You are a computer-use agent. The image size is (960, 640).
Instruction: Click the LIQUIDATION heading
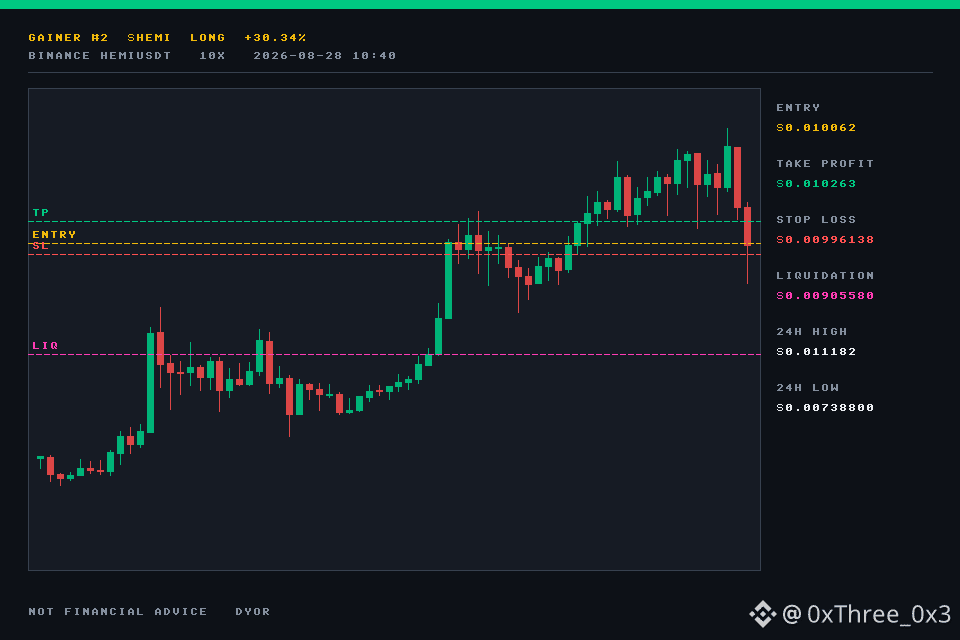[x=825, y=276]
